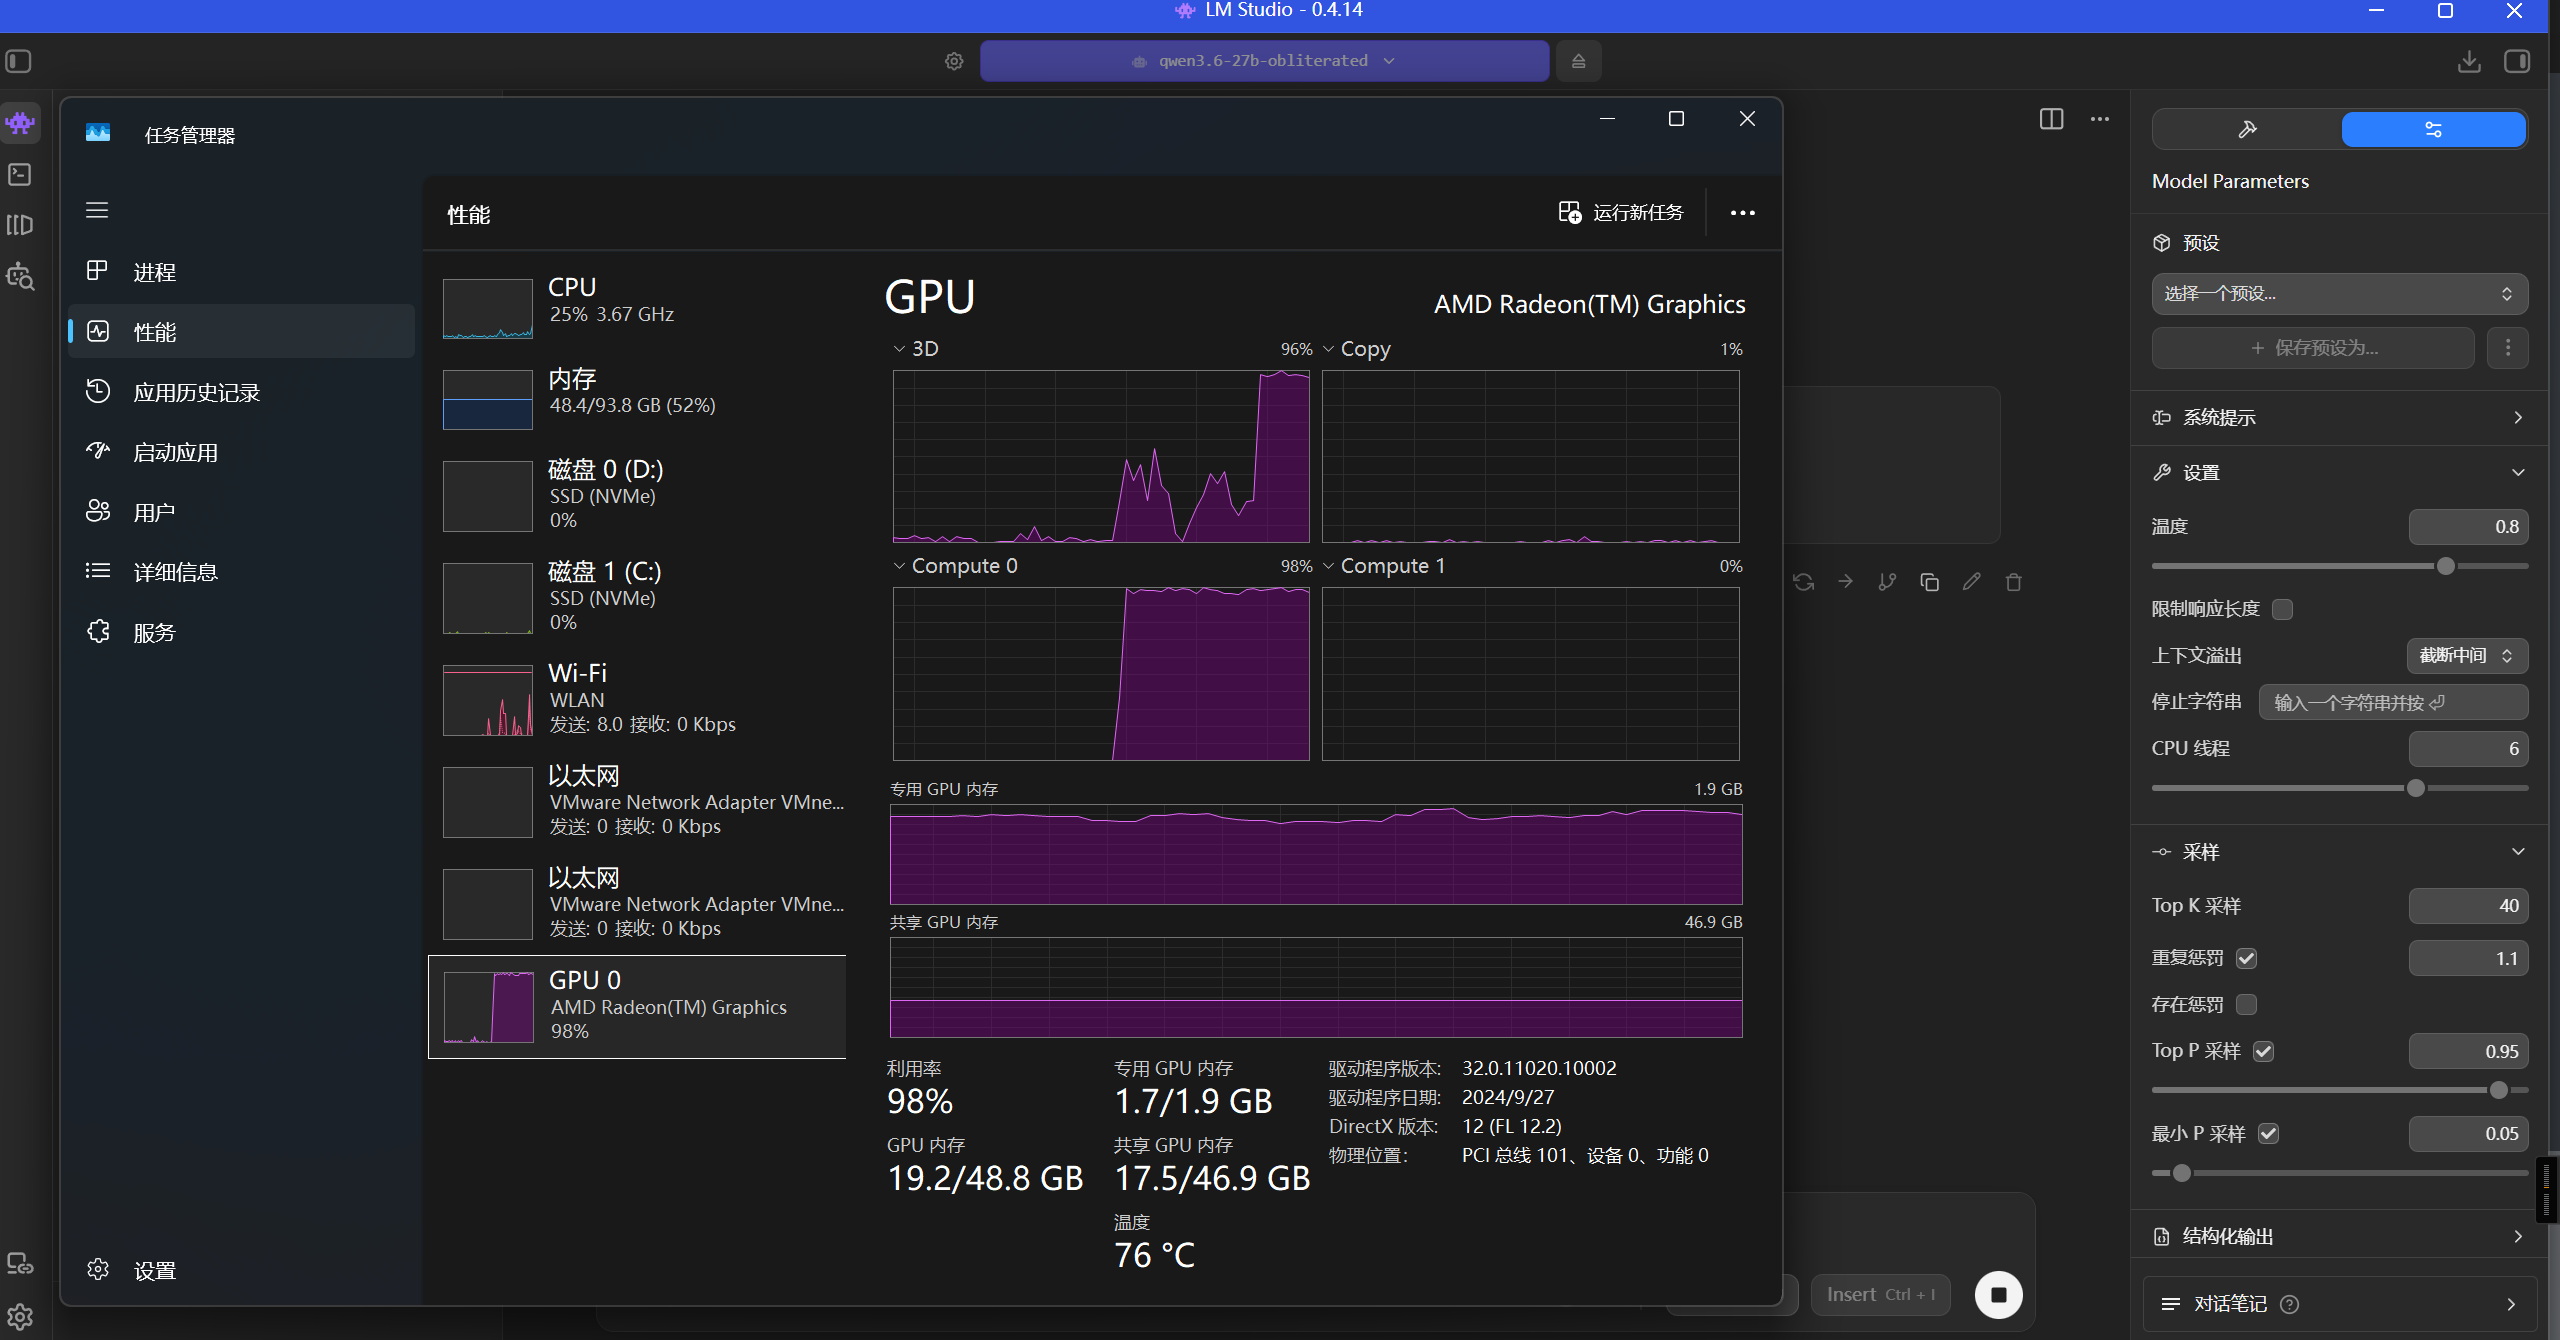Collapse the settings section in Model Parameters
Viewport: 2560px width, 1340px height.
[2340, 472]
